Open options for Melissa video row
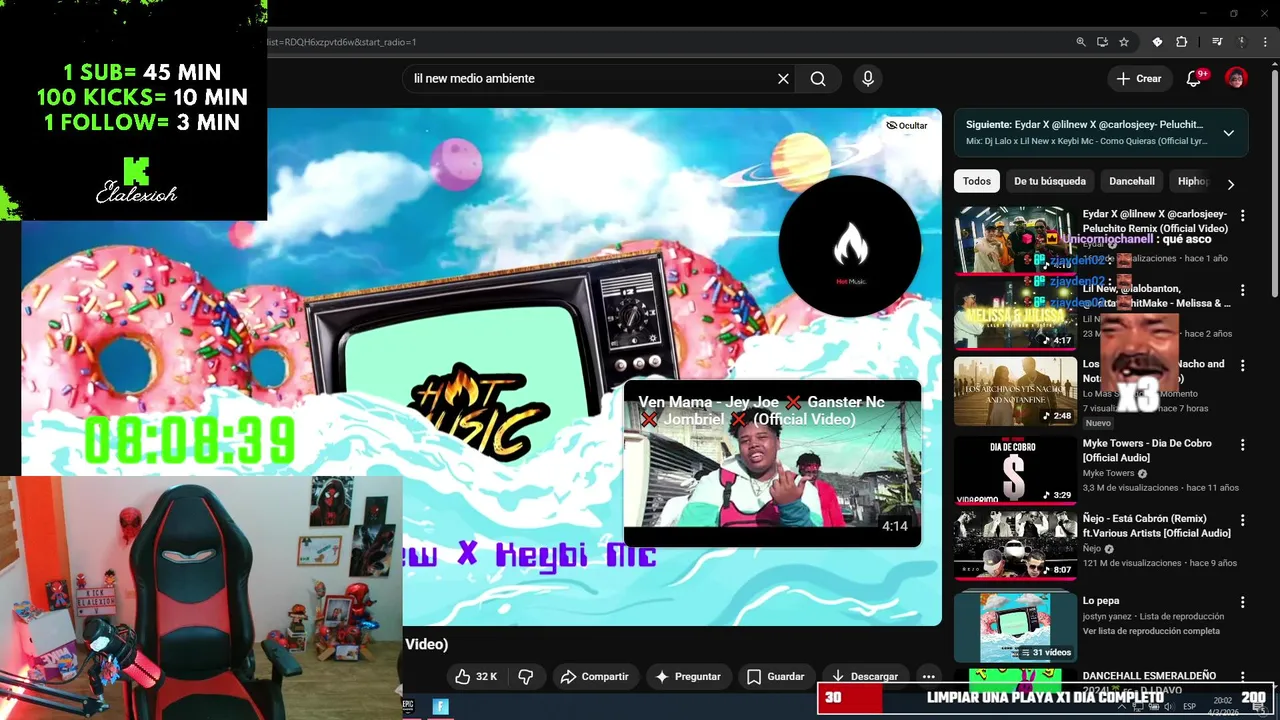 [1243, 290]
